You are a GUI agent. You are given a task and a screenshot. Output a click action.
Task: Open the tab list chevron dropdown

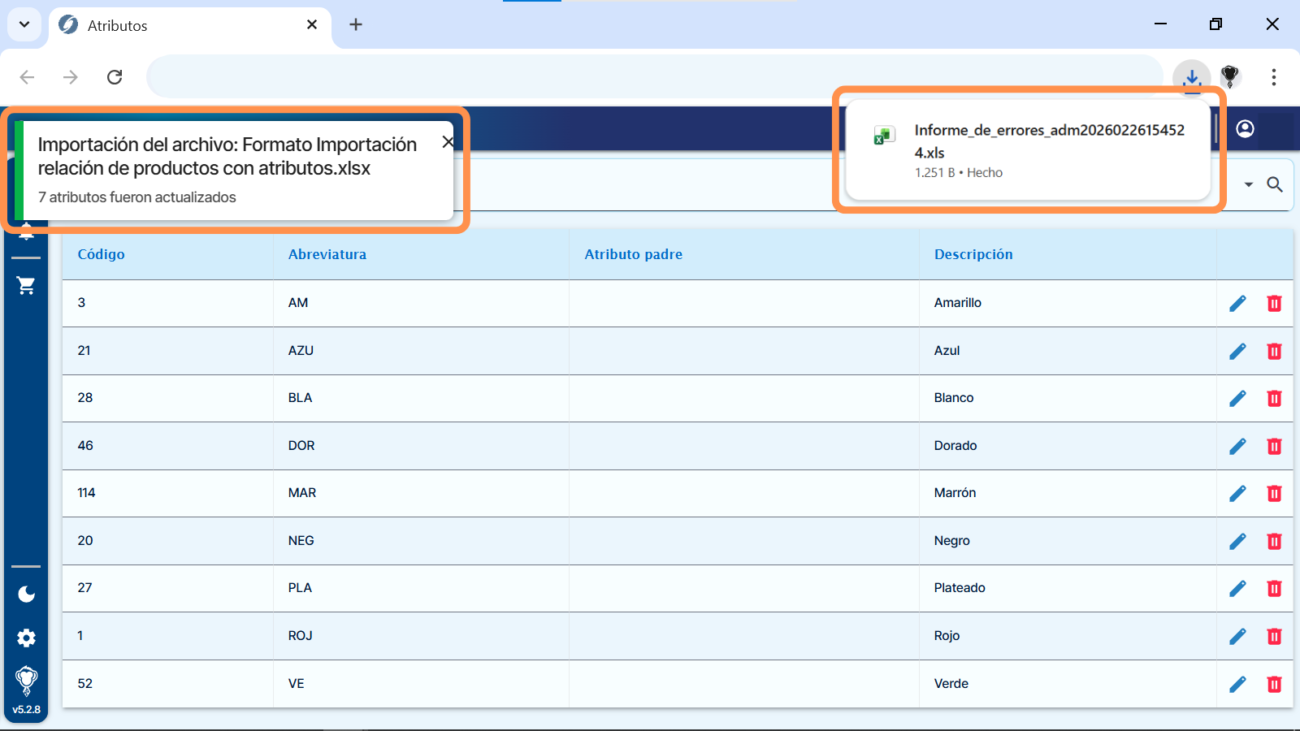coord(24,25)
